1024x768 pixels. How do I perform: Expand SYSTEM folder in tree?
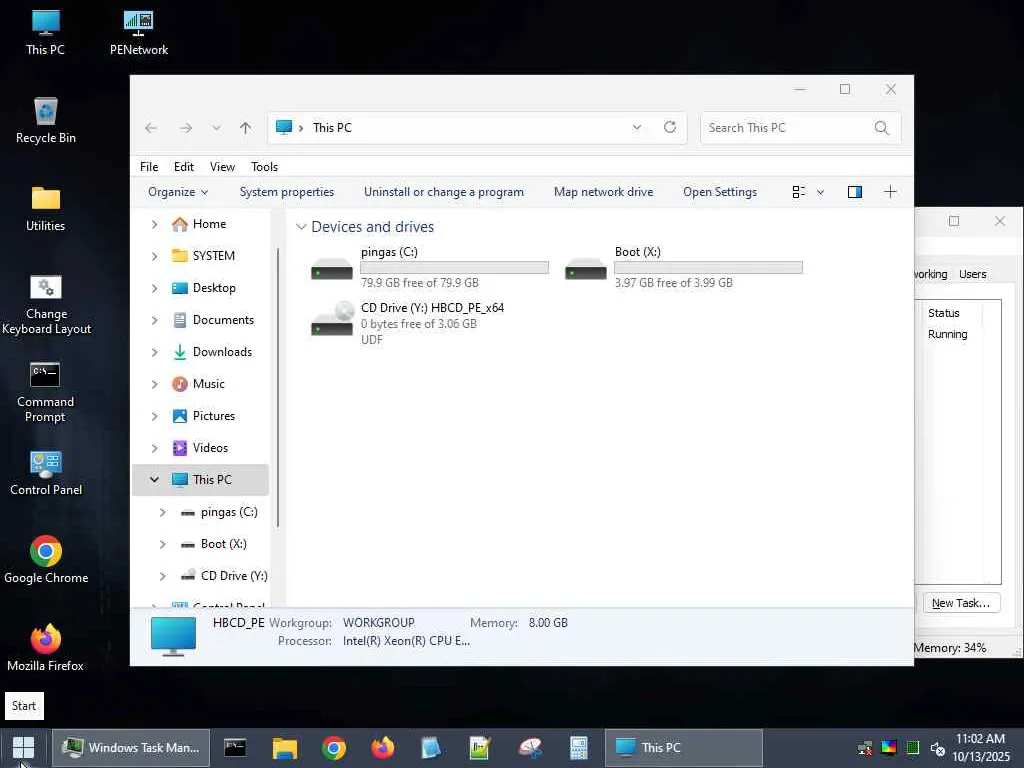pyautogui.click(x=154, y=256)
